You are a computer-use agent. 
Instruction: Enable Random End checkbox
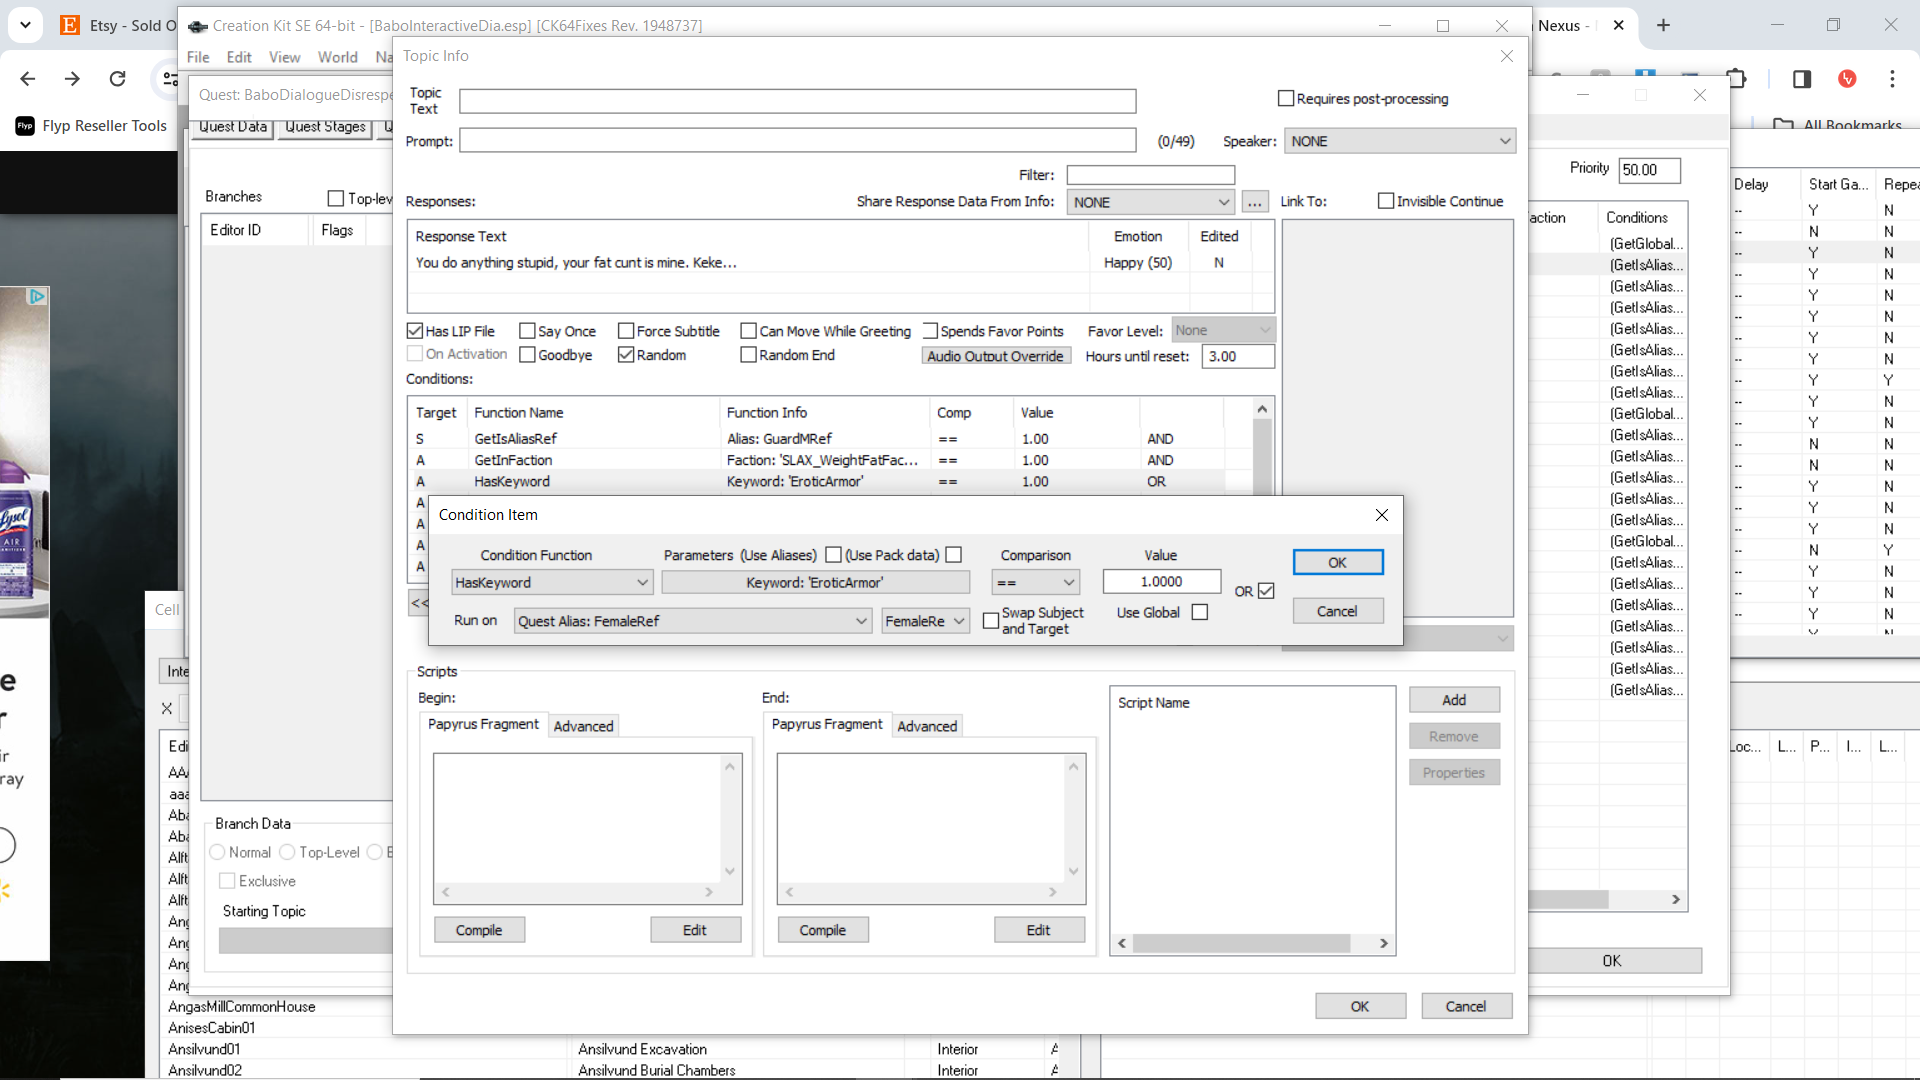(748, 355)
